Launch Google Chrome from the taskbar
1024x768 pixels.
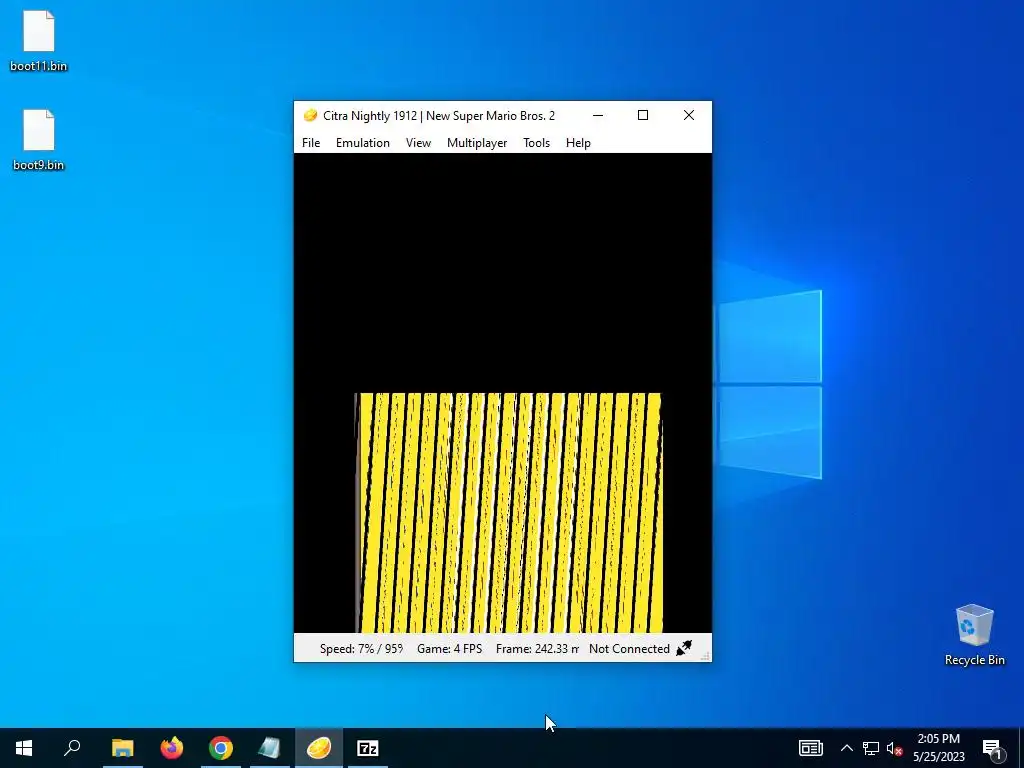tap(221, 748)
